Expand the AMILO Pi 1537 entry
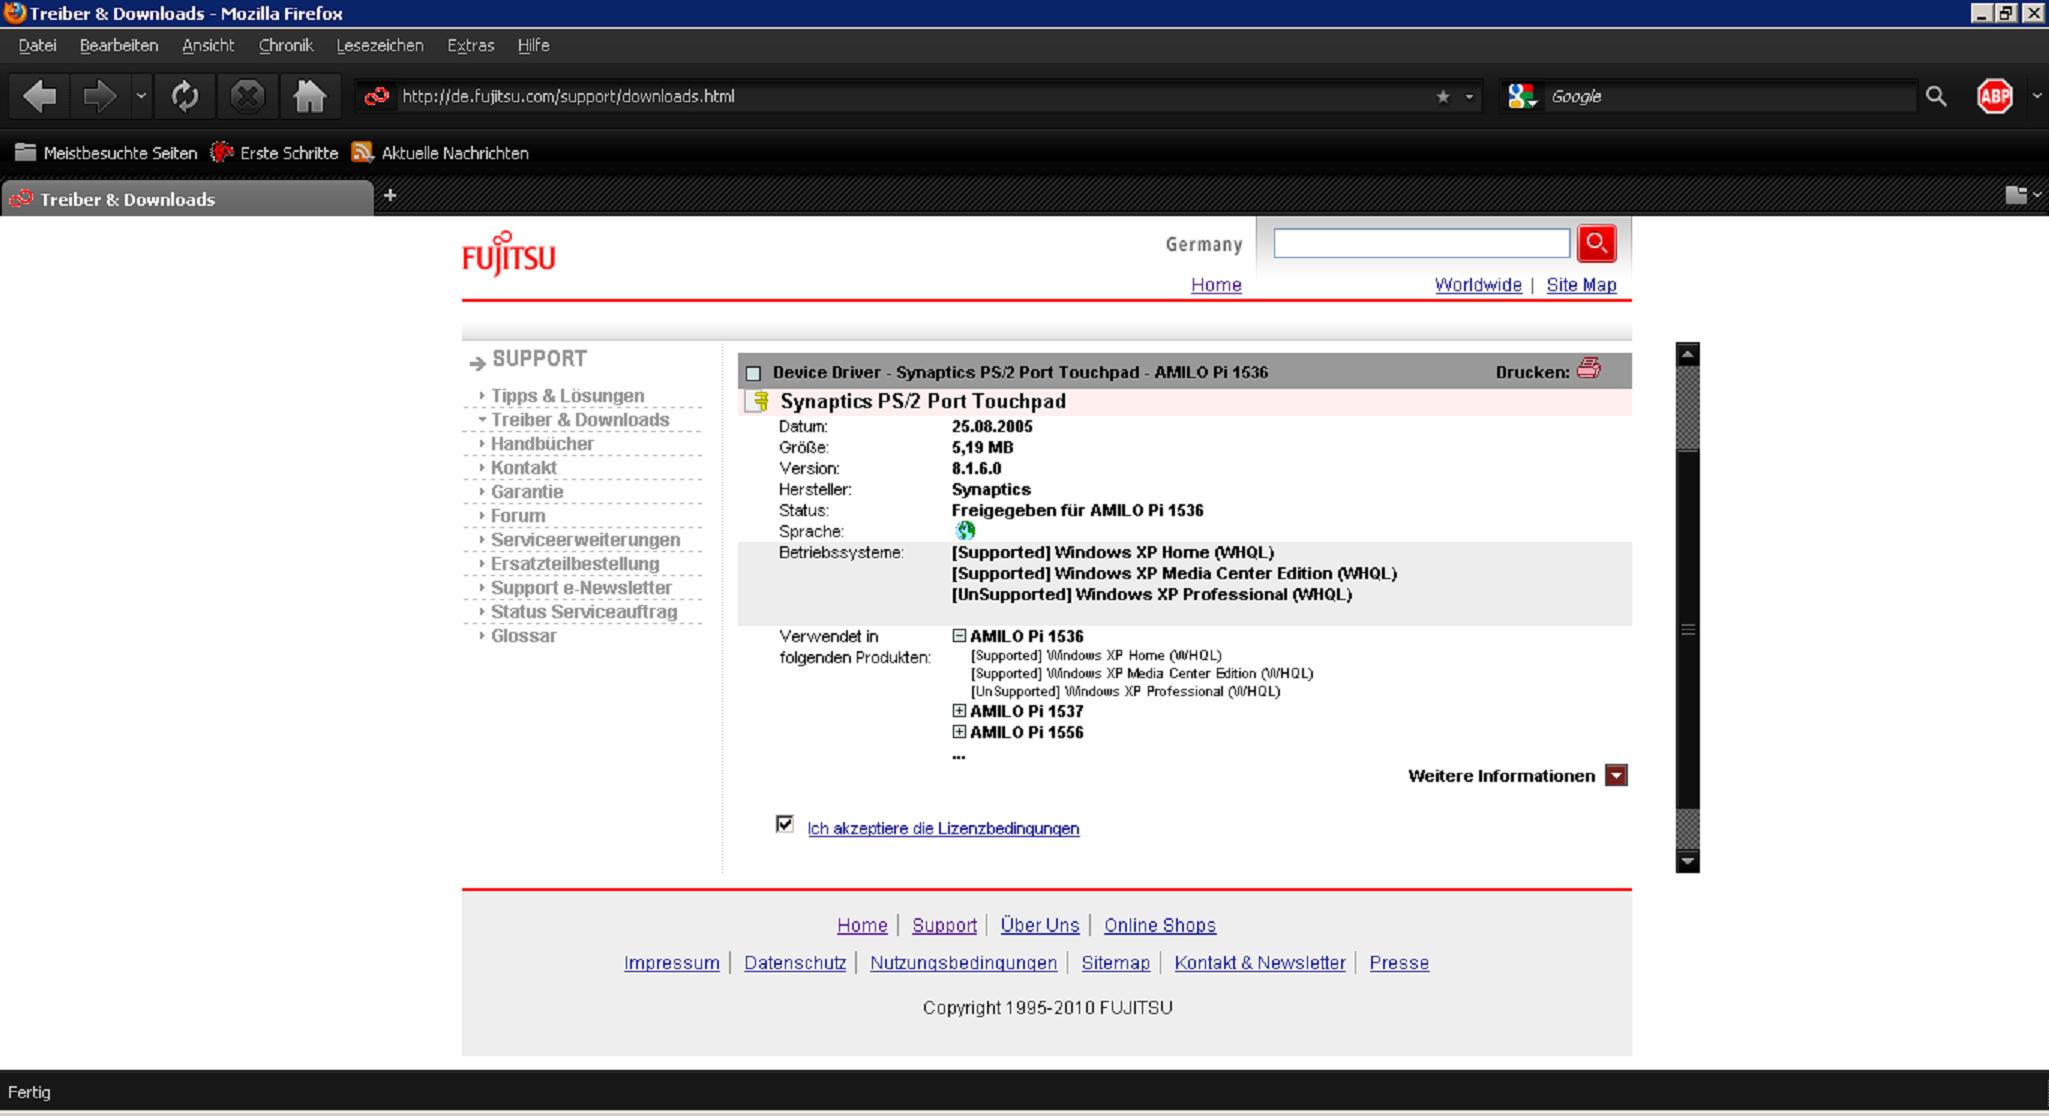 pos(959,711)
